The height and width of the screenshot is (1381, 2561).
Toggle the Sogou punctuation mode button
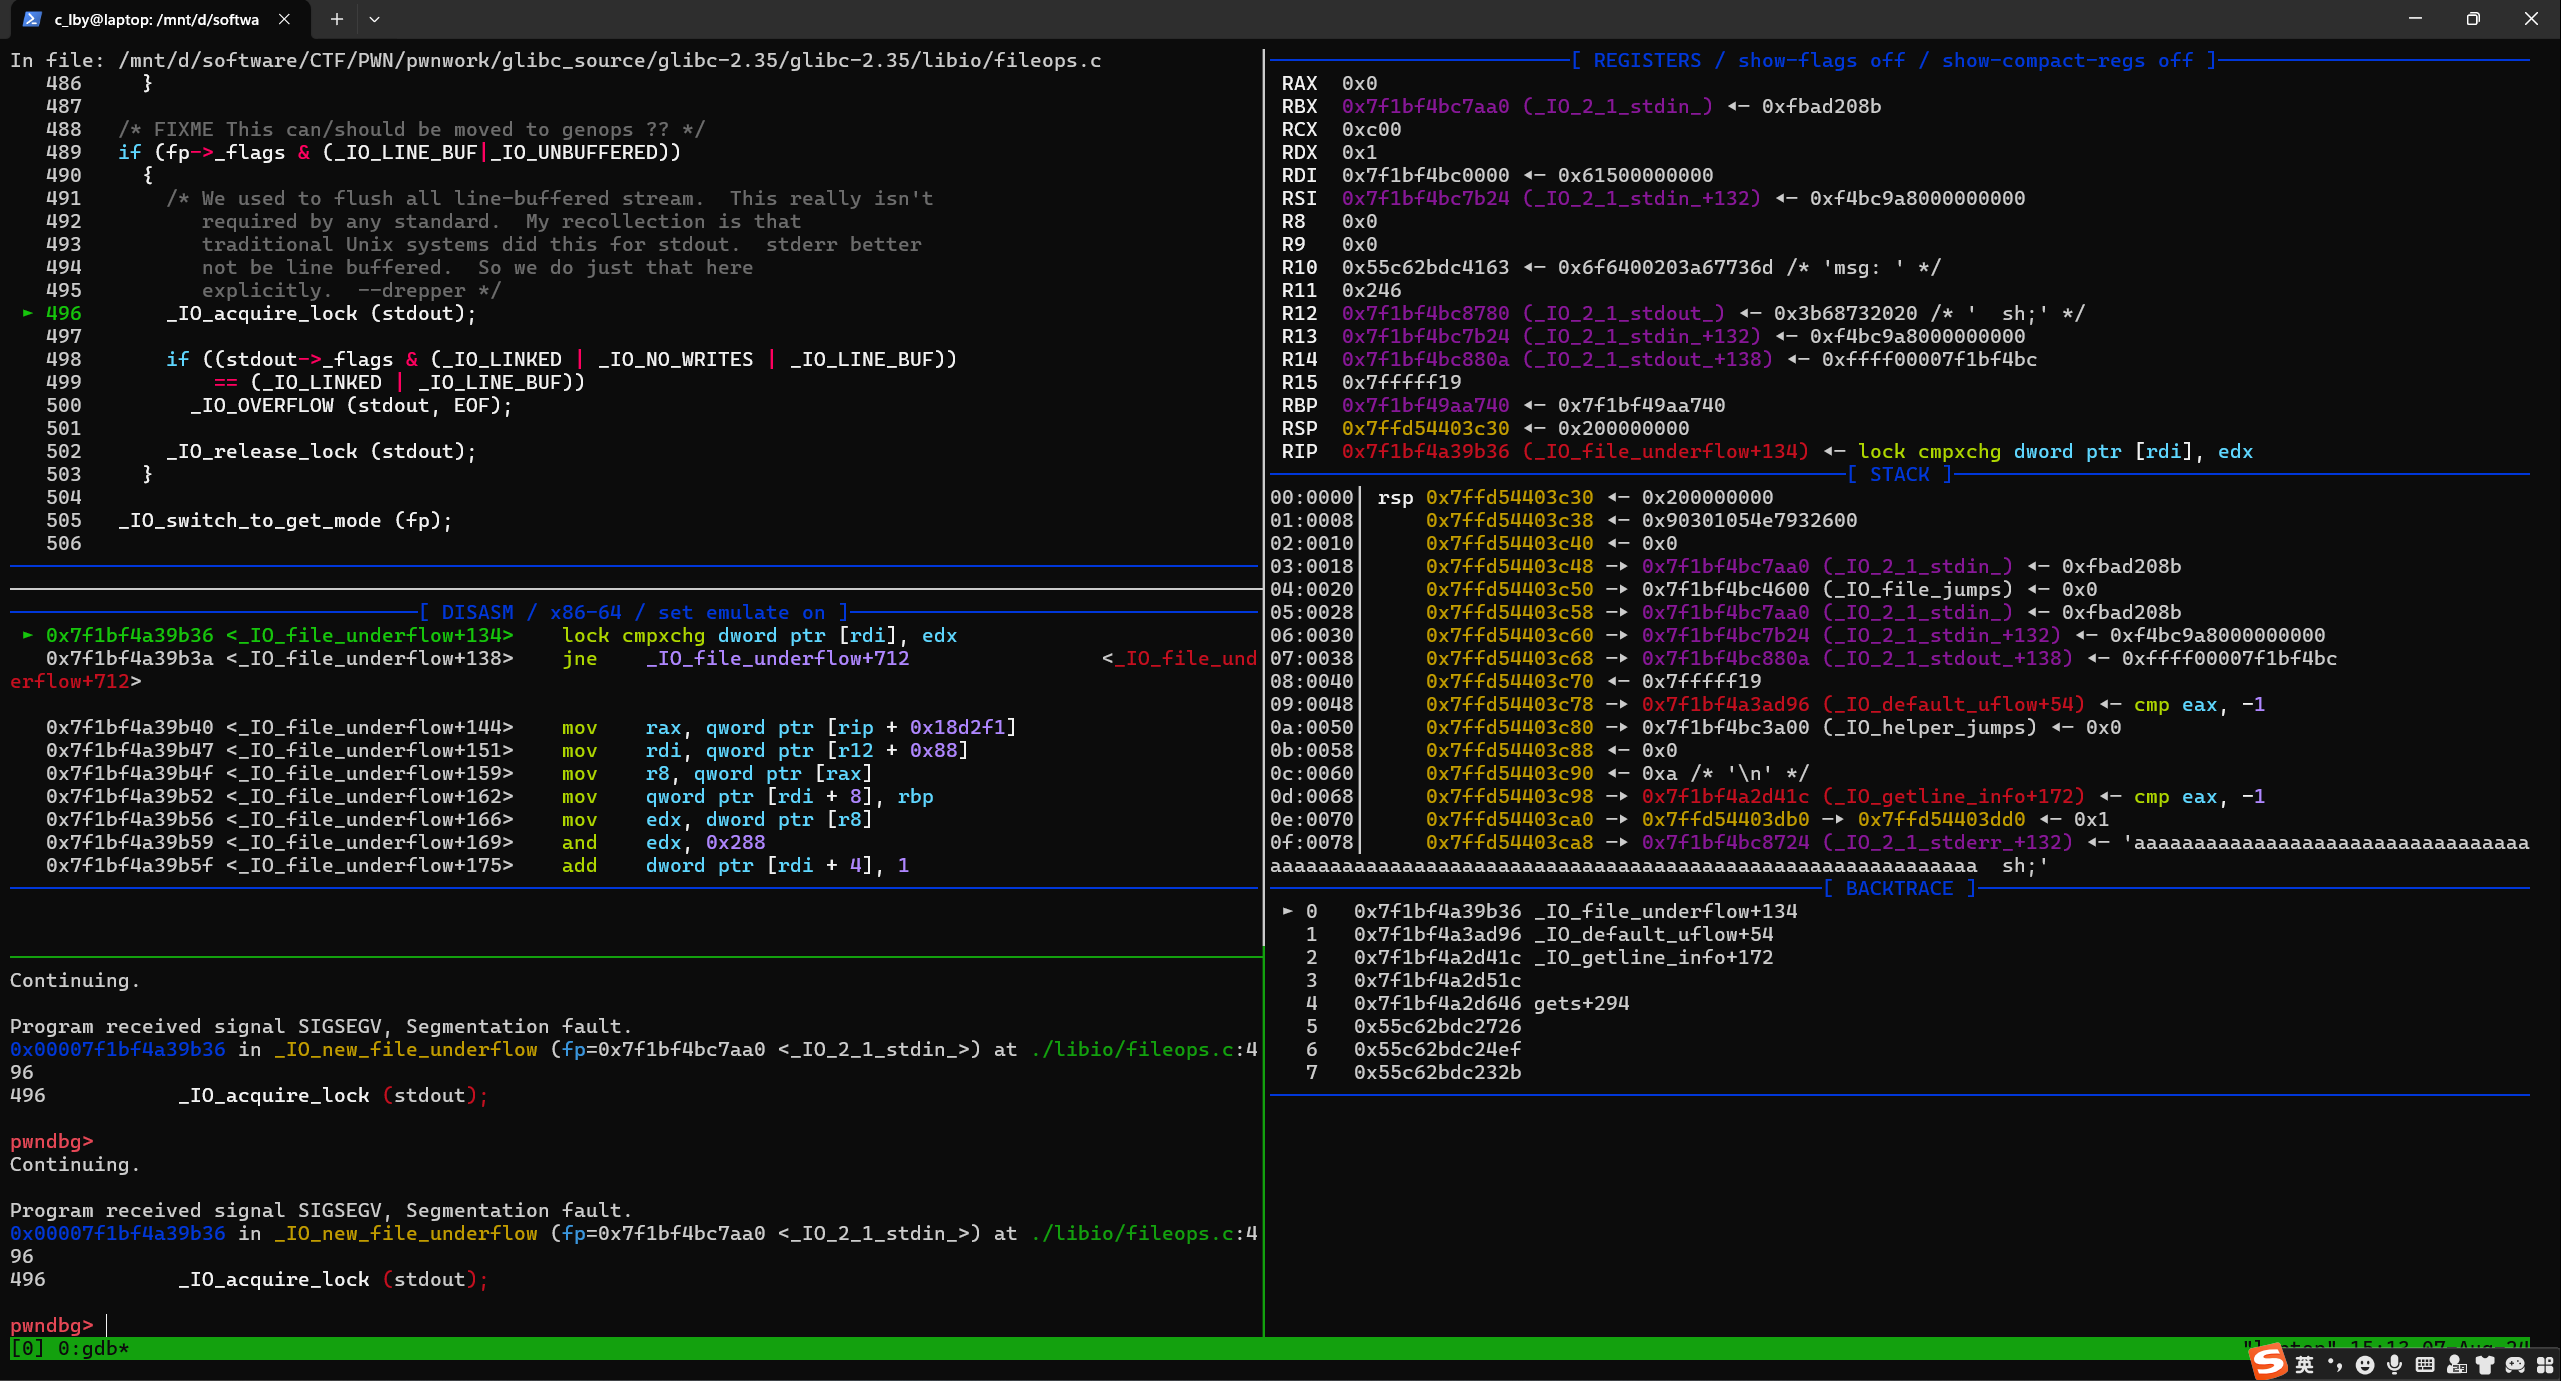tap(2335, 1365)
